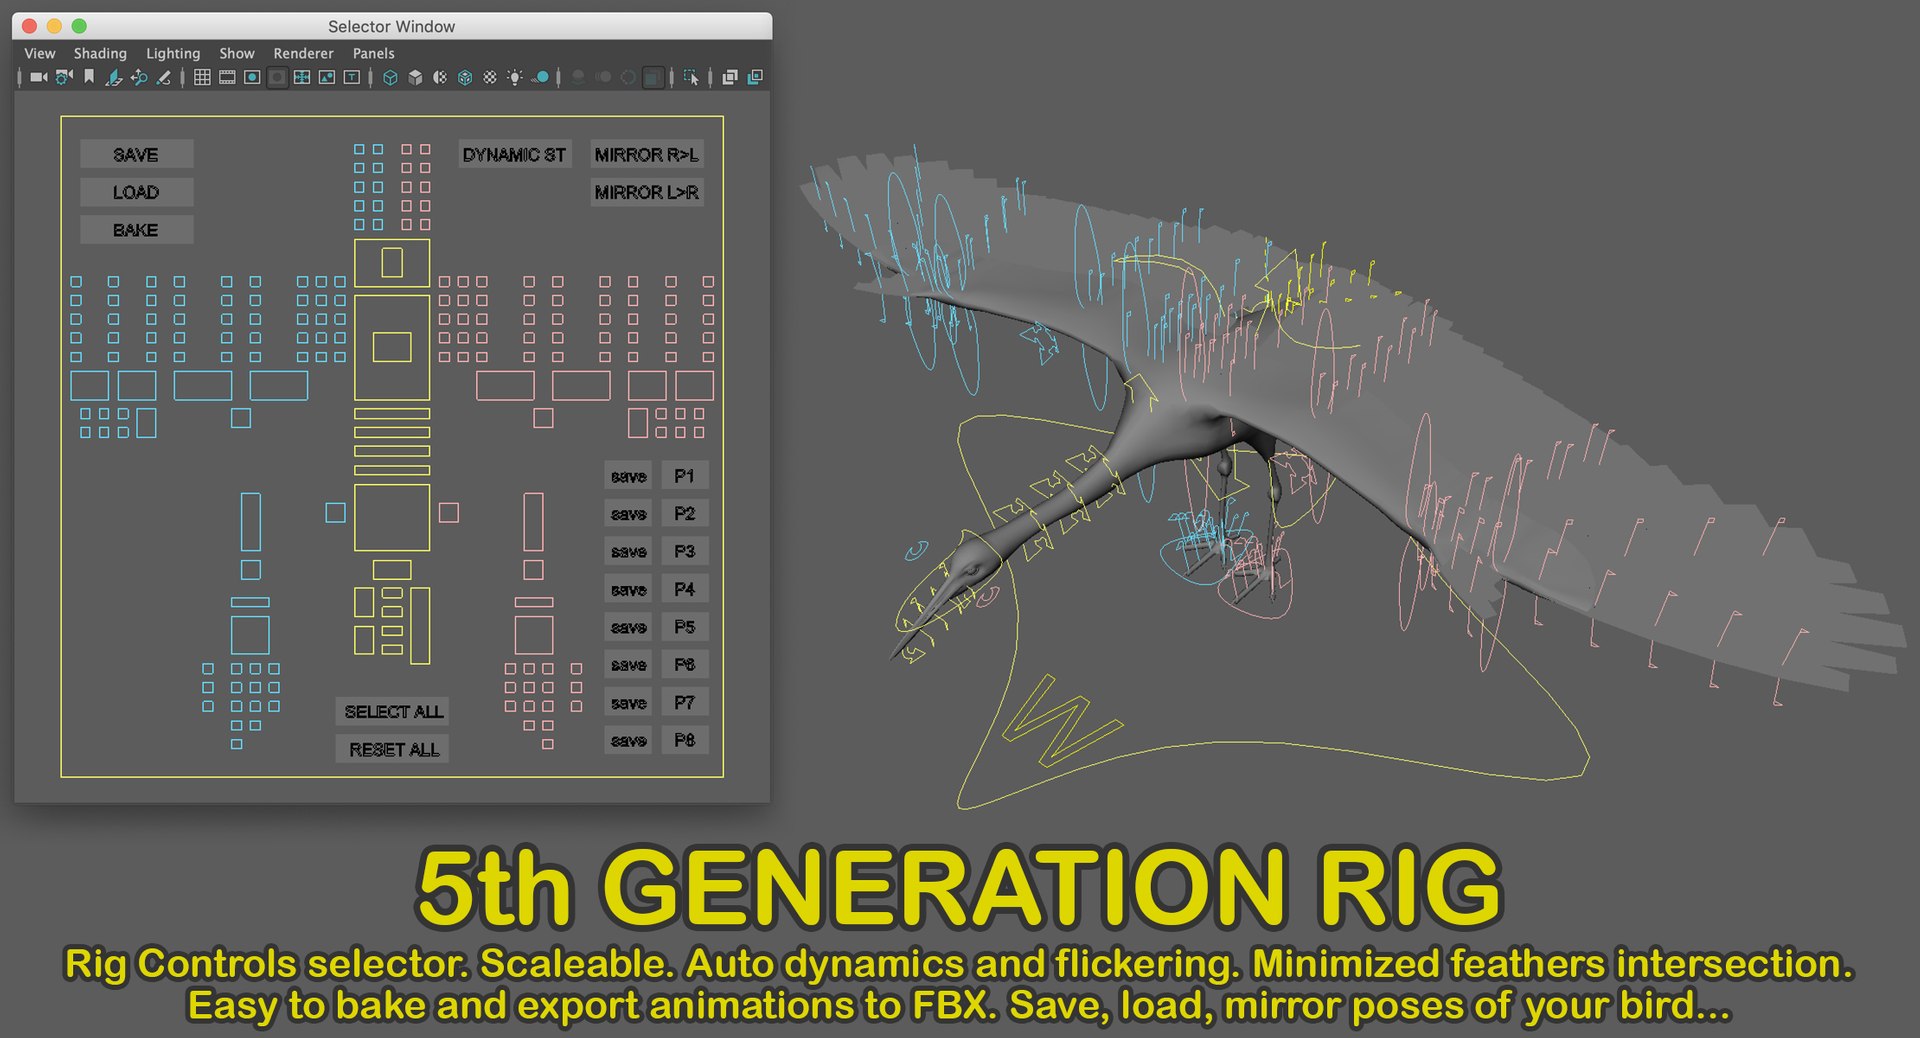Select the bottom yellow spine bar
This screenshot has width=1920, height=1038.
pyautogui.click(x=392, y=470)
